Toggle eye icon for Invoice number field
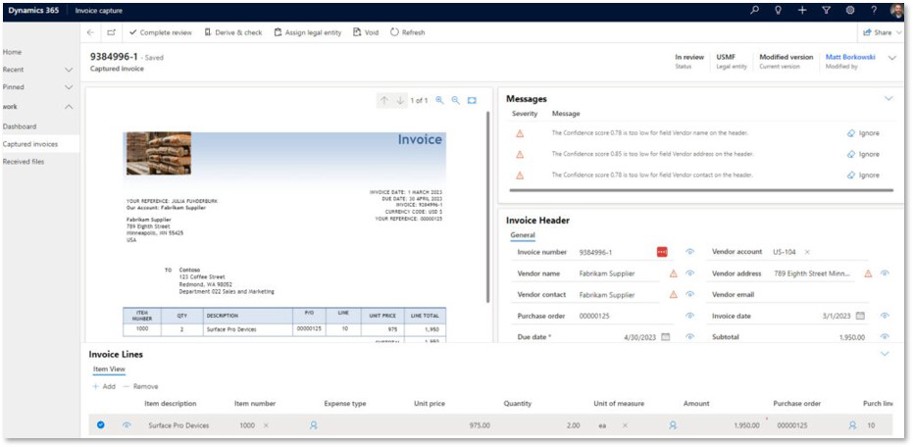Viewport: 913px width, 447px height. pos(690,252)
